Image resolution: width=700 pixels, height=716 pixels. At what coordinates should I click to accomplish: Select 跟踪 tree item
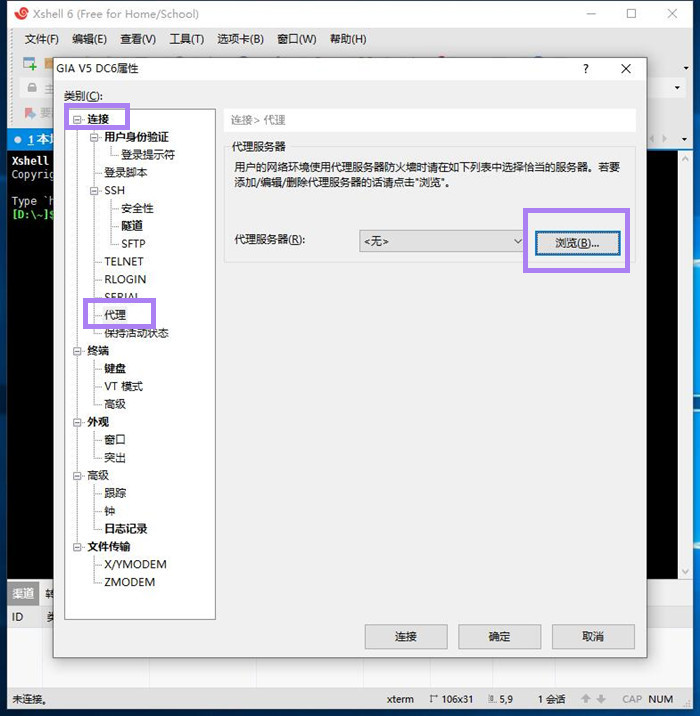(115, 493)
